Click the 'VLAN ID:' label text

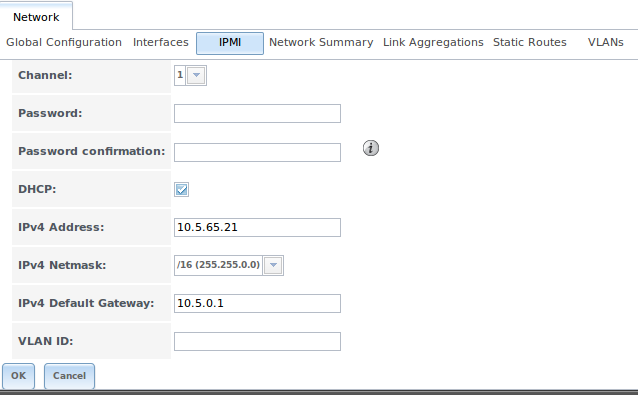[46, 341]
